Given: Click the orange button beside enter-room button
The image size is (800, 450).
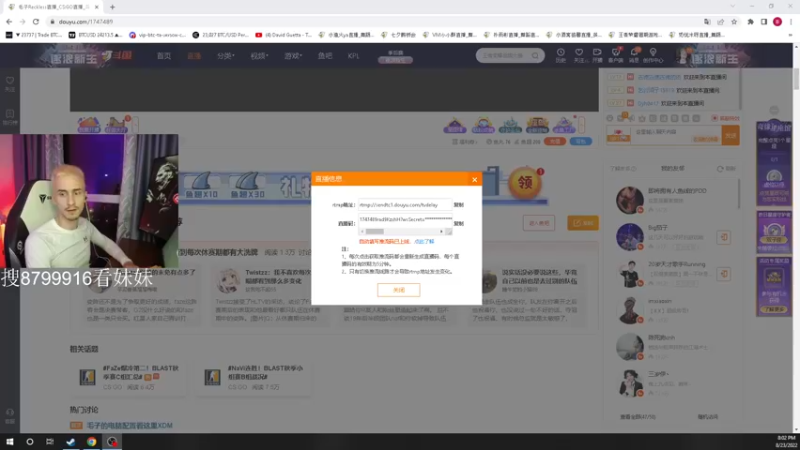Looking at the screenshot, I should (x=583, y=223).
